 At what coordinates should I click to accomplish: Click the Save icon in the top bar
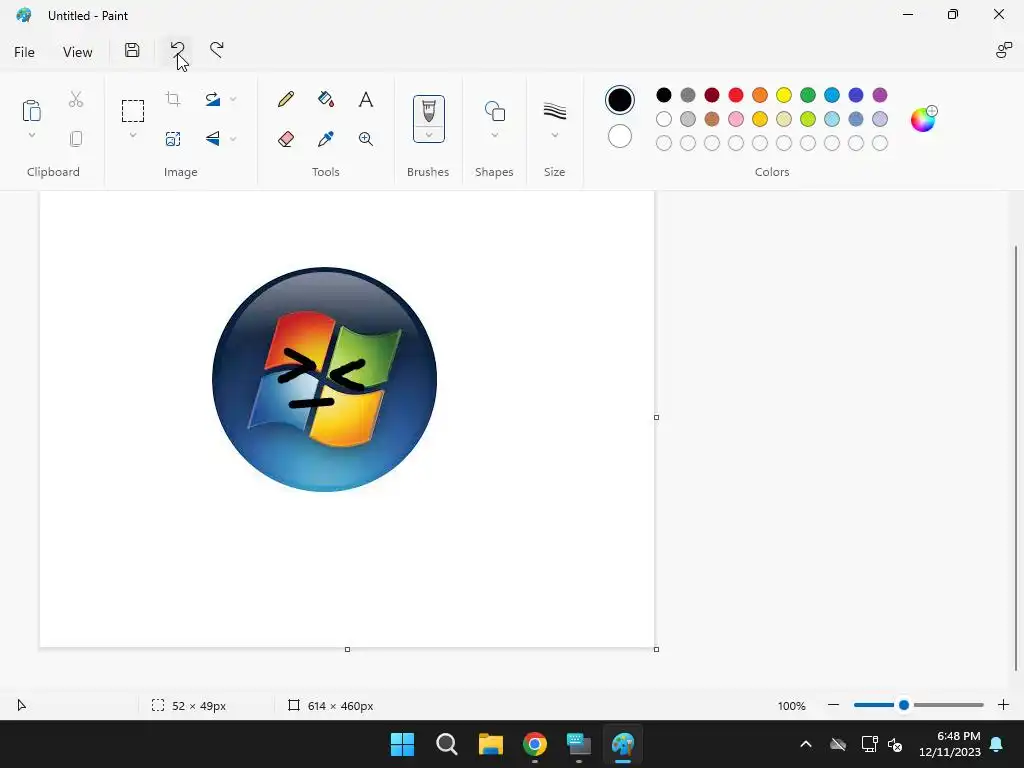pyautogui.click(x=132, y=50)
